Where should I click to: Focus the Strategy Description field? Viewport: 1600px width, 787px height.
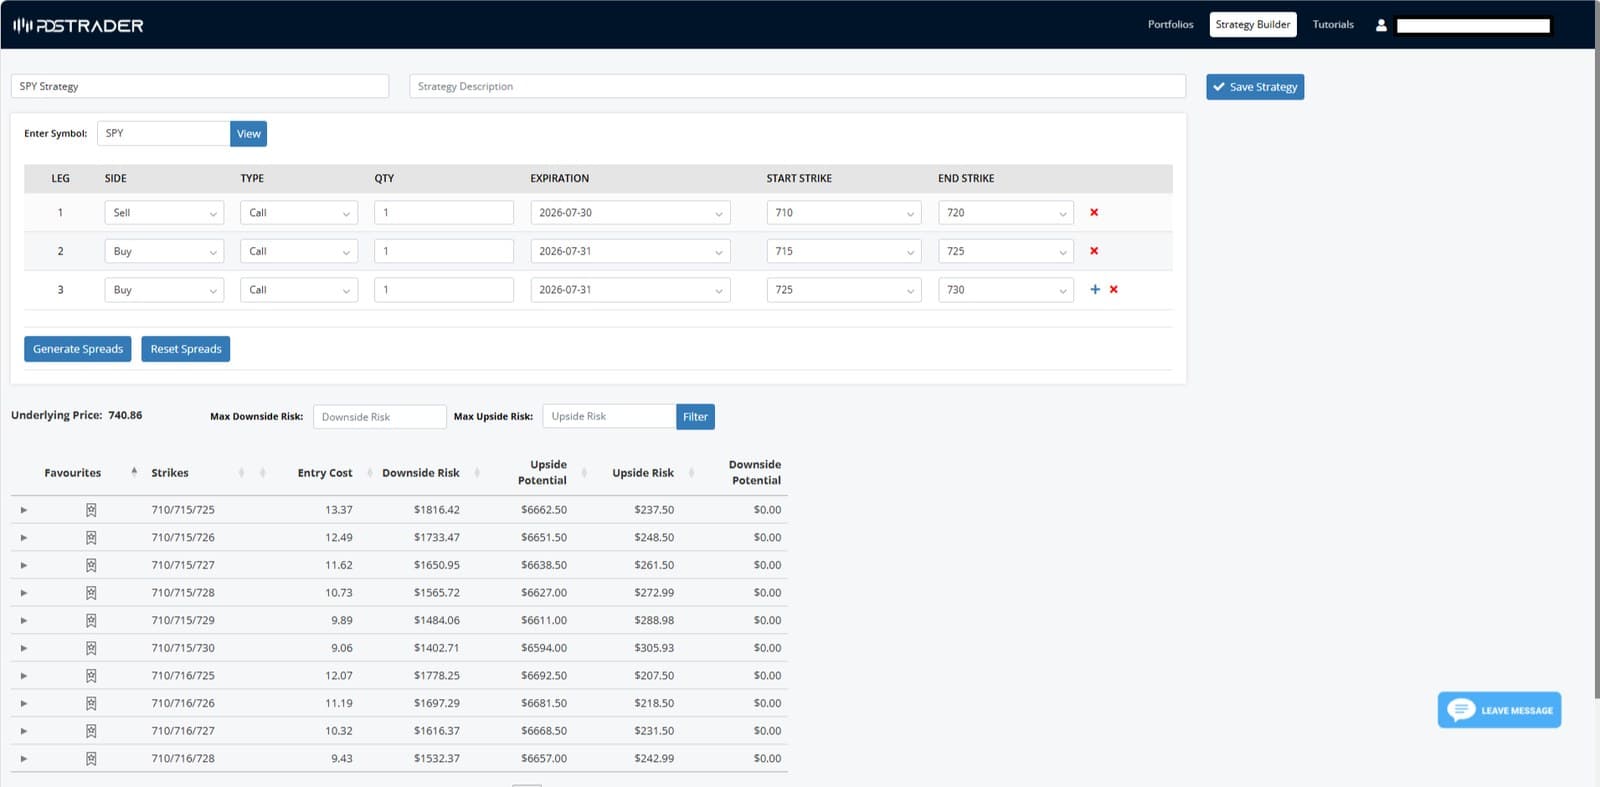[797, 86]
